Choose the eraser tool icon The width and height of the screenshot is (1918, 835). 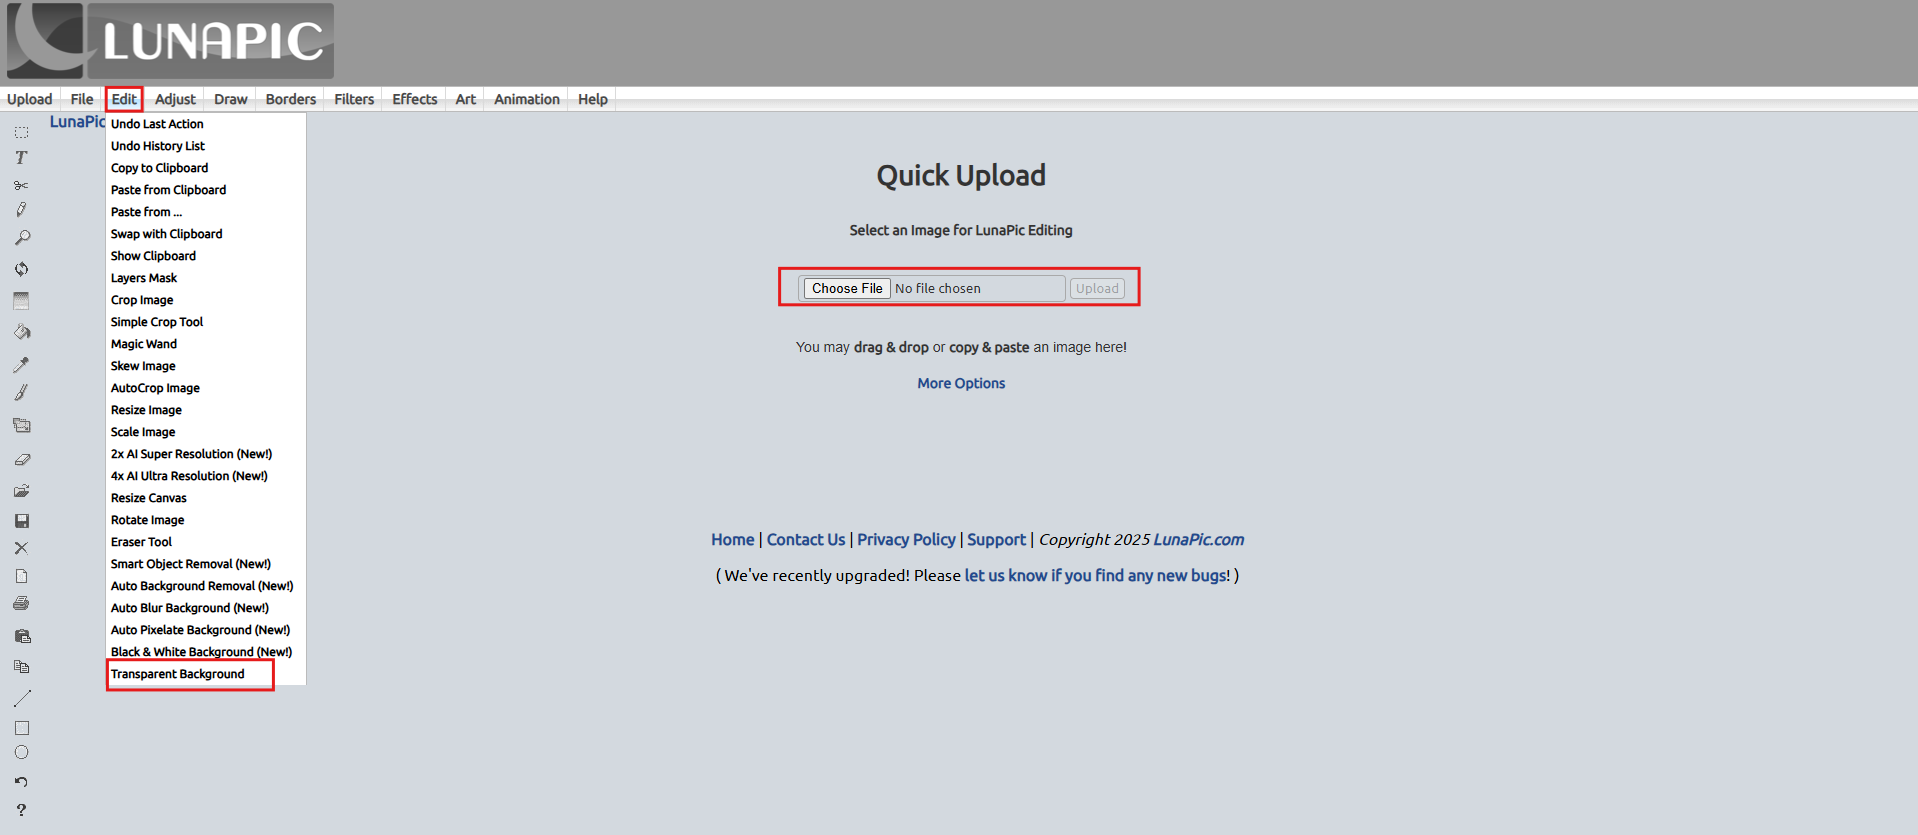pos(21,460)
